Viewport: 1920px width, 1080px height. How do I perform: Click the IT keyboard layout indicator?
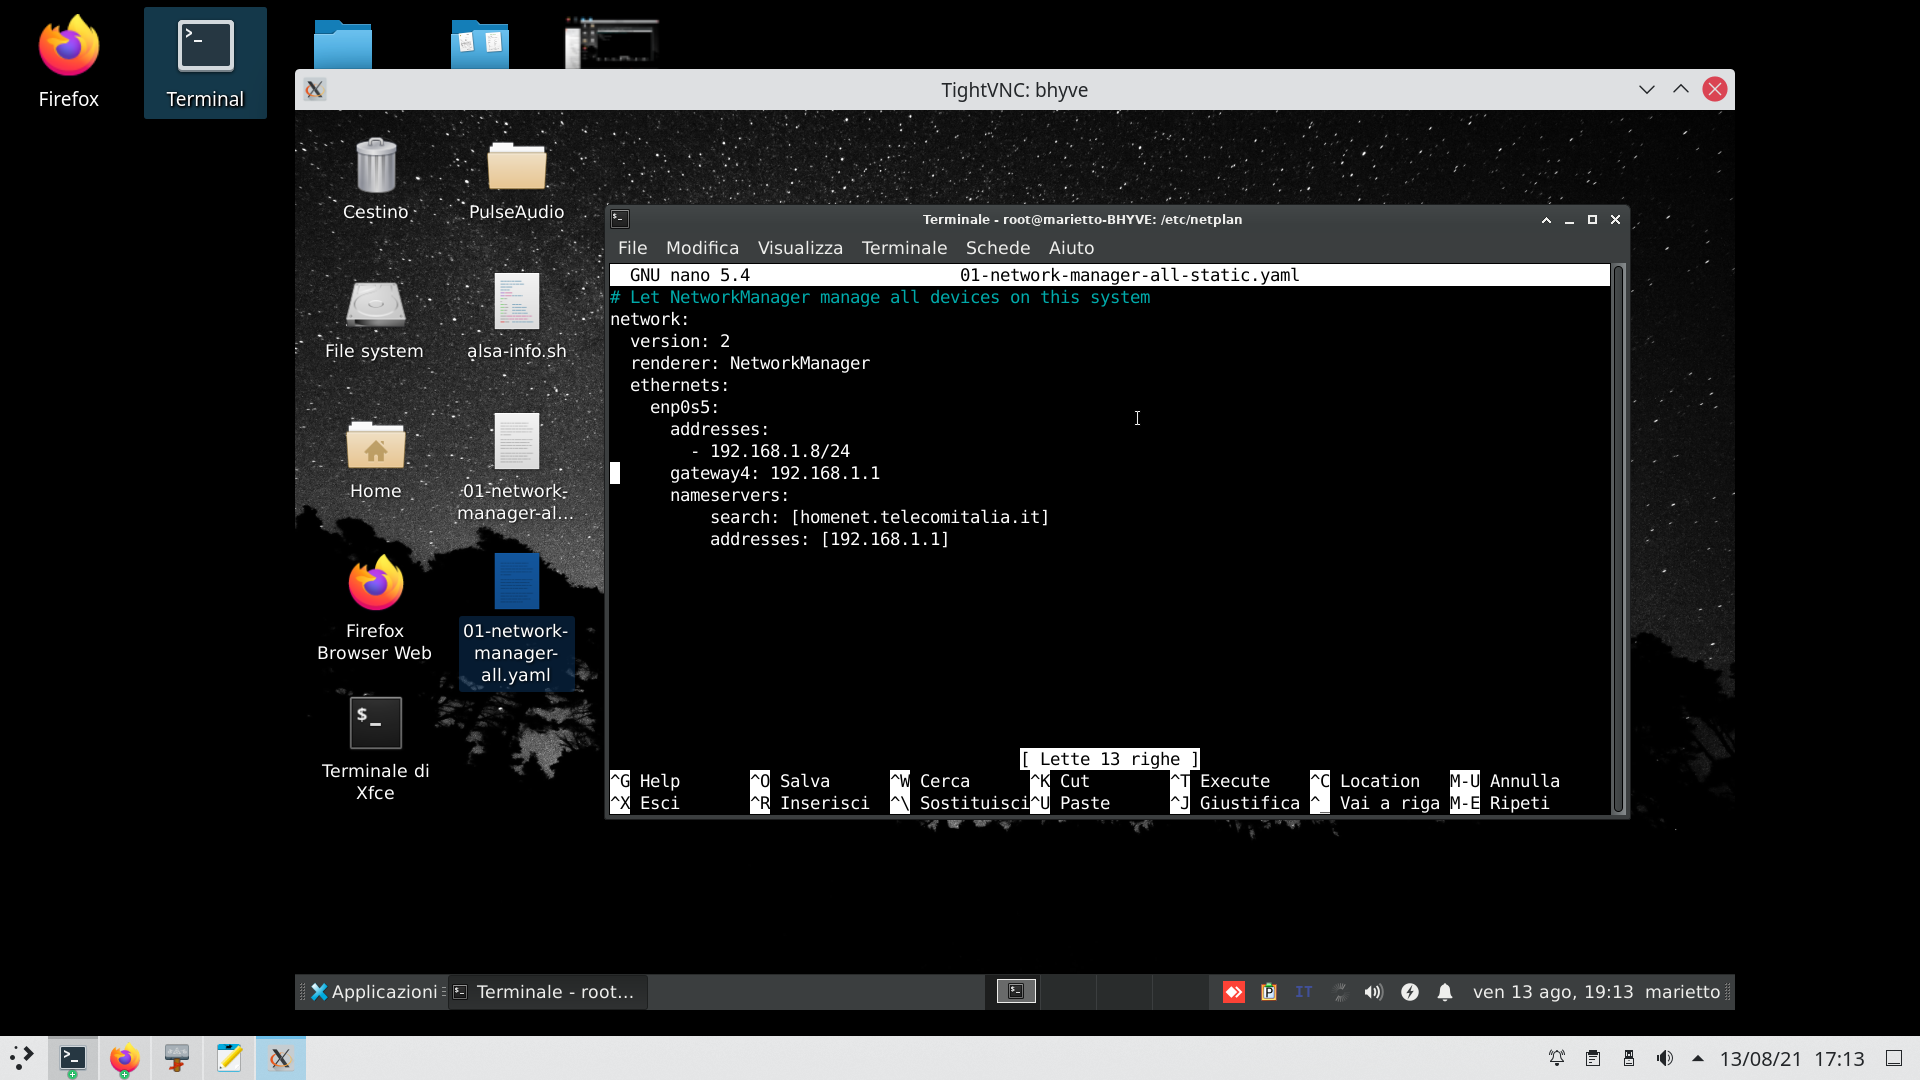[1303, 992]
